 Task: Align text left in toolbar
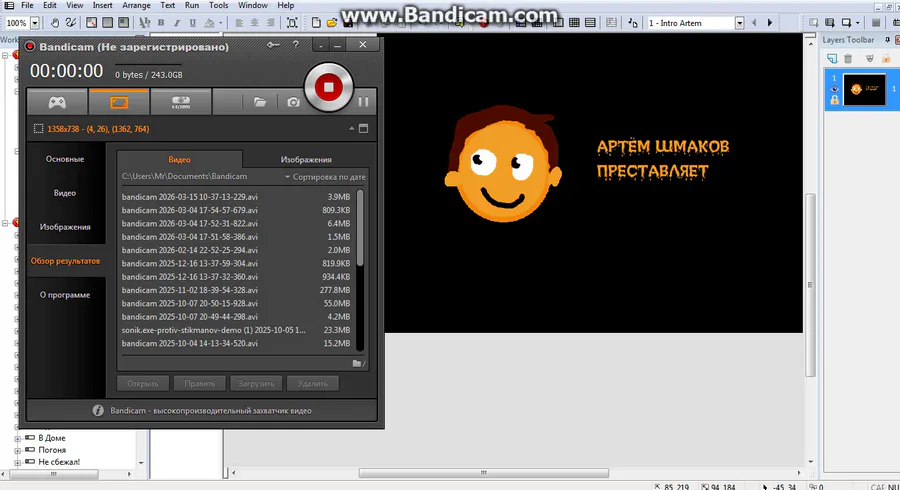[239, 23]
